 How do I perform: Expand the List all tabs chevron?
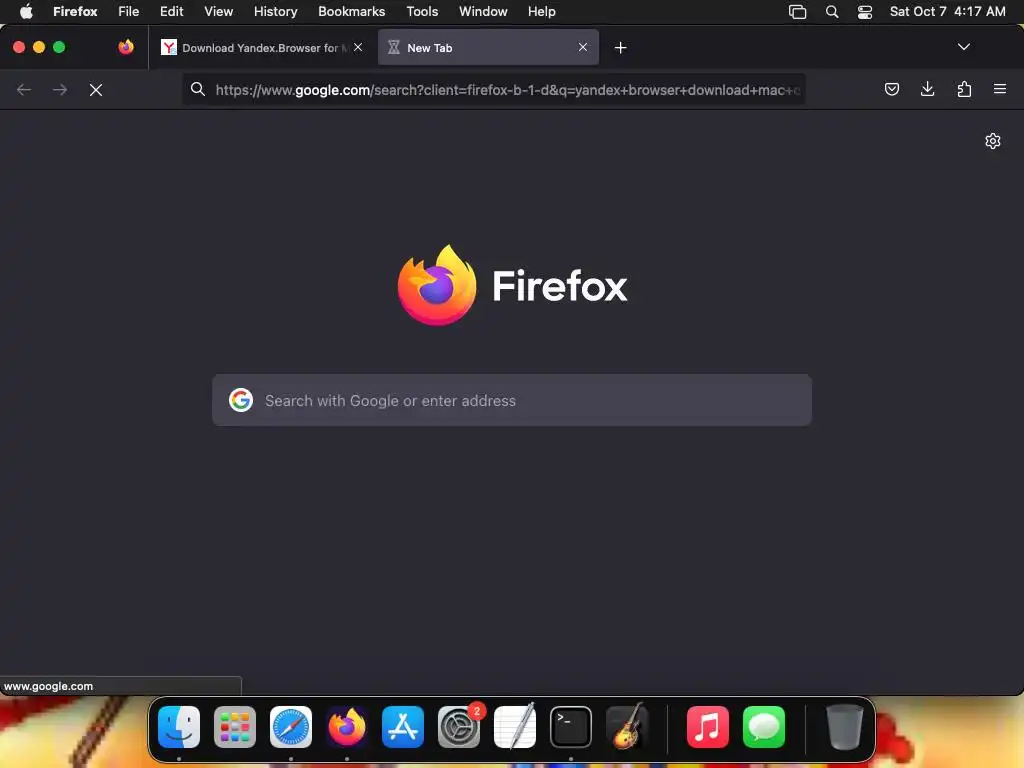[x=963, y=47]
